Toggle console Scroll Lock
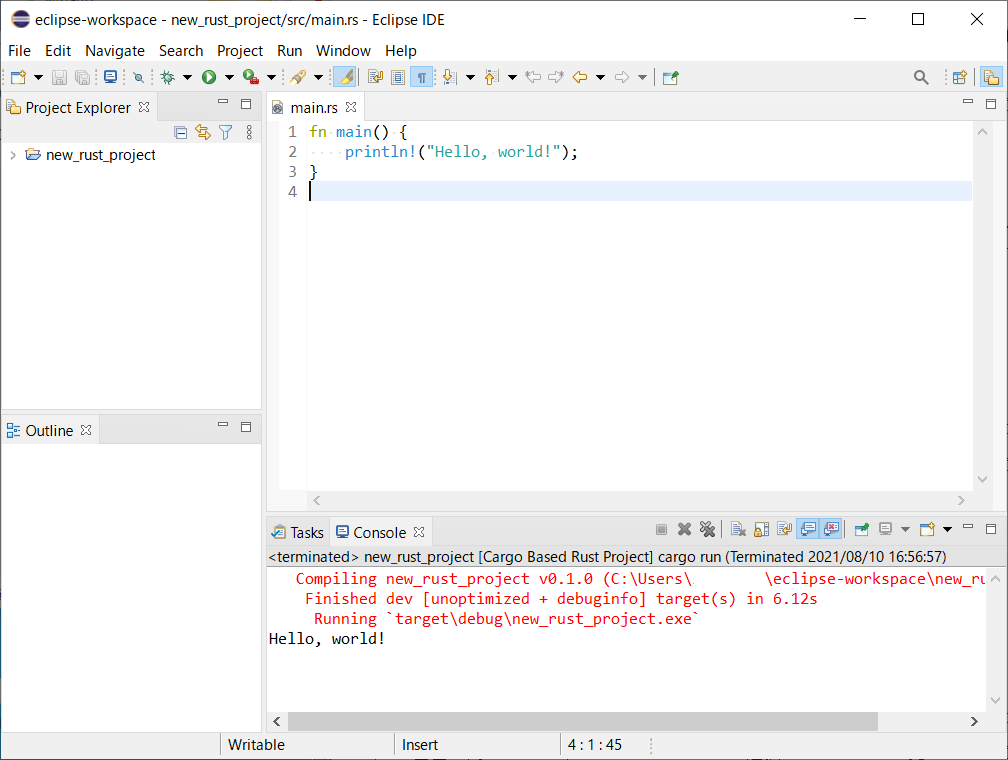This screenshot has height=760, width=1008. 761,529
